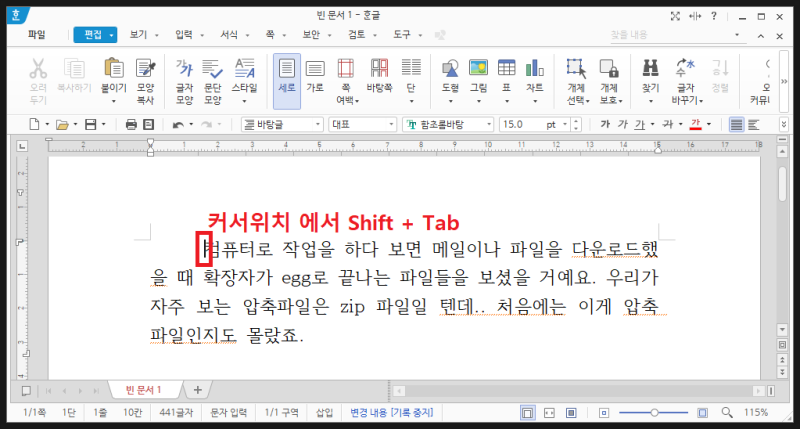Open the 쪽 menu

coord(270,34)
